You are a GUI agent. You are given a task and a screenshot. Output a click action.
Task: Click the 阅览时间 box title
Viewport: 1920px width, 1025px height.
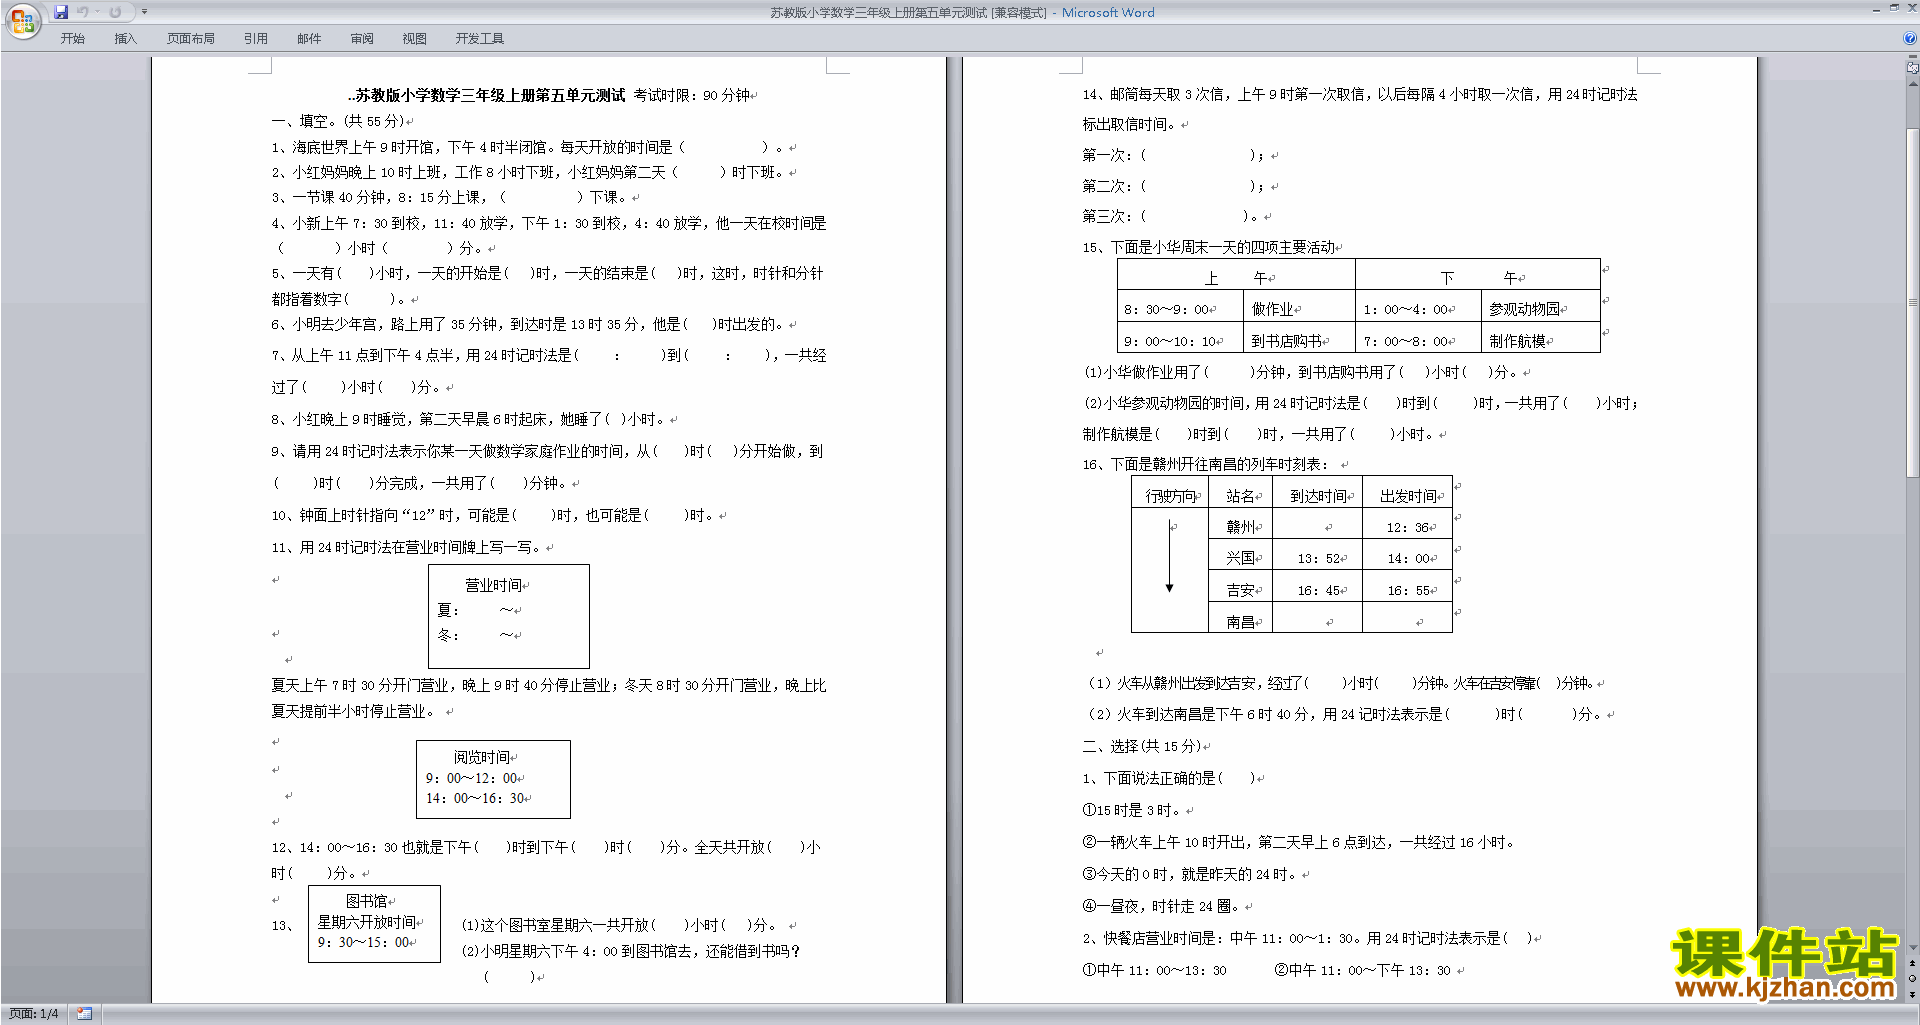482,757
